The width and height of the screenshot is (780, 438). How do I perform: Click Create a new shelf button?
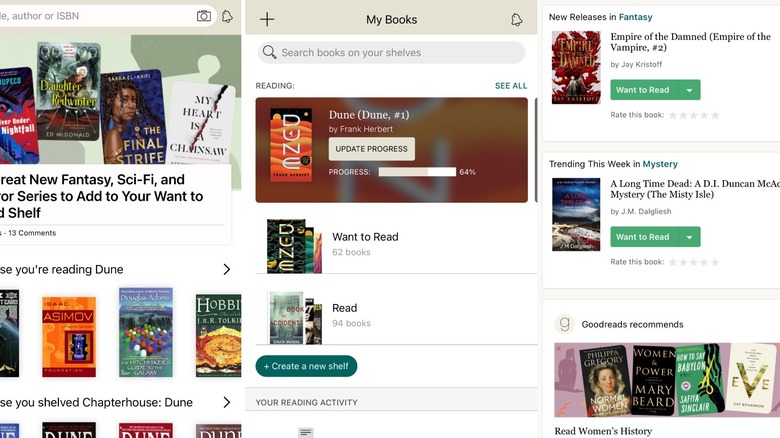click(306, 366)
